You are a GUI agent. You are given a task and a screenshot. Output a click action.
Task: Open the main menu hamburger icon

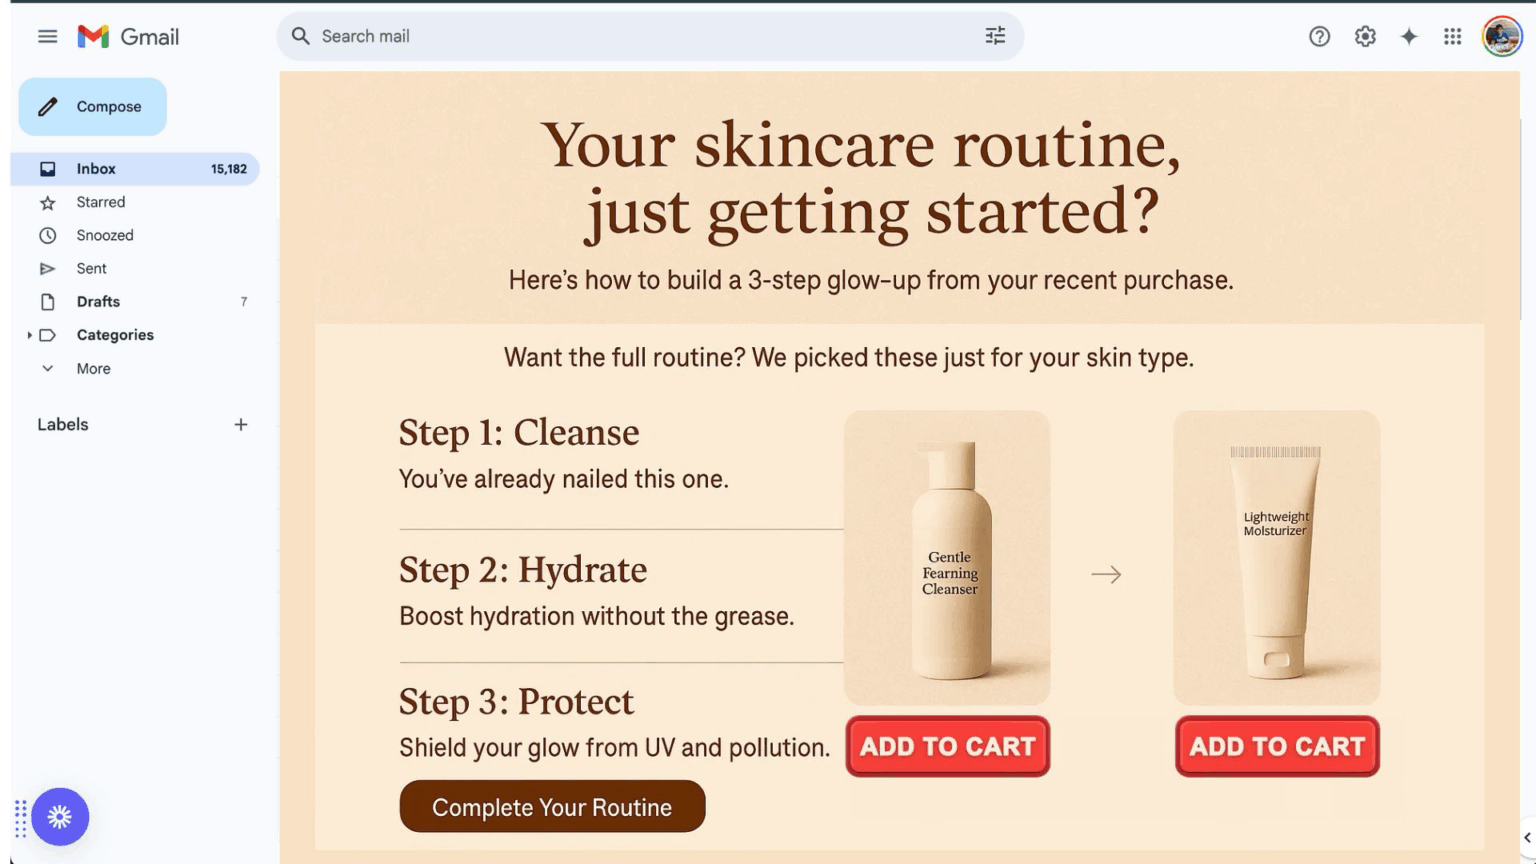click(x=47, y=37)
